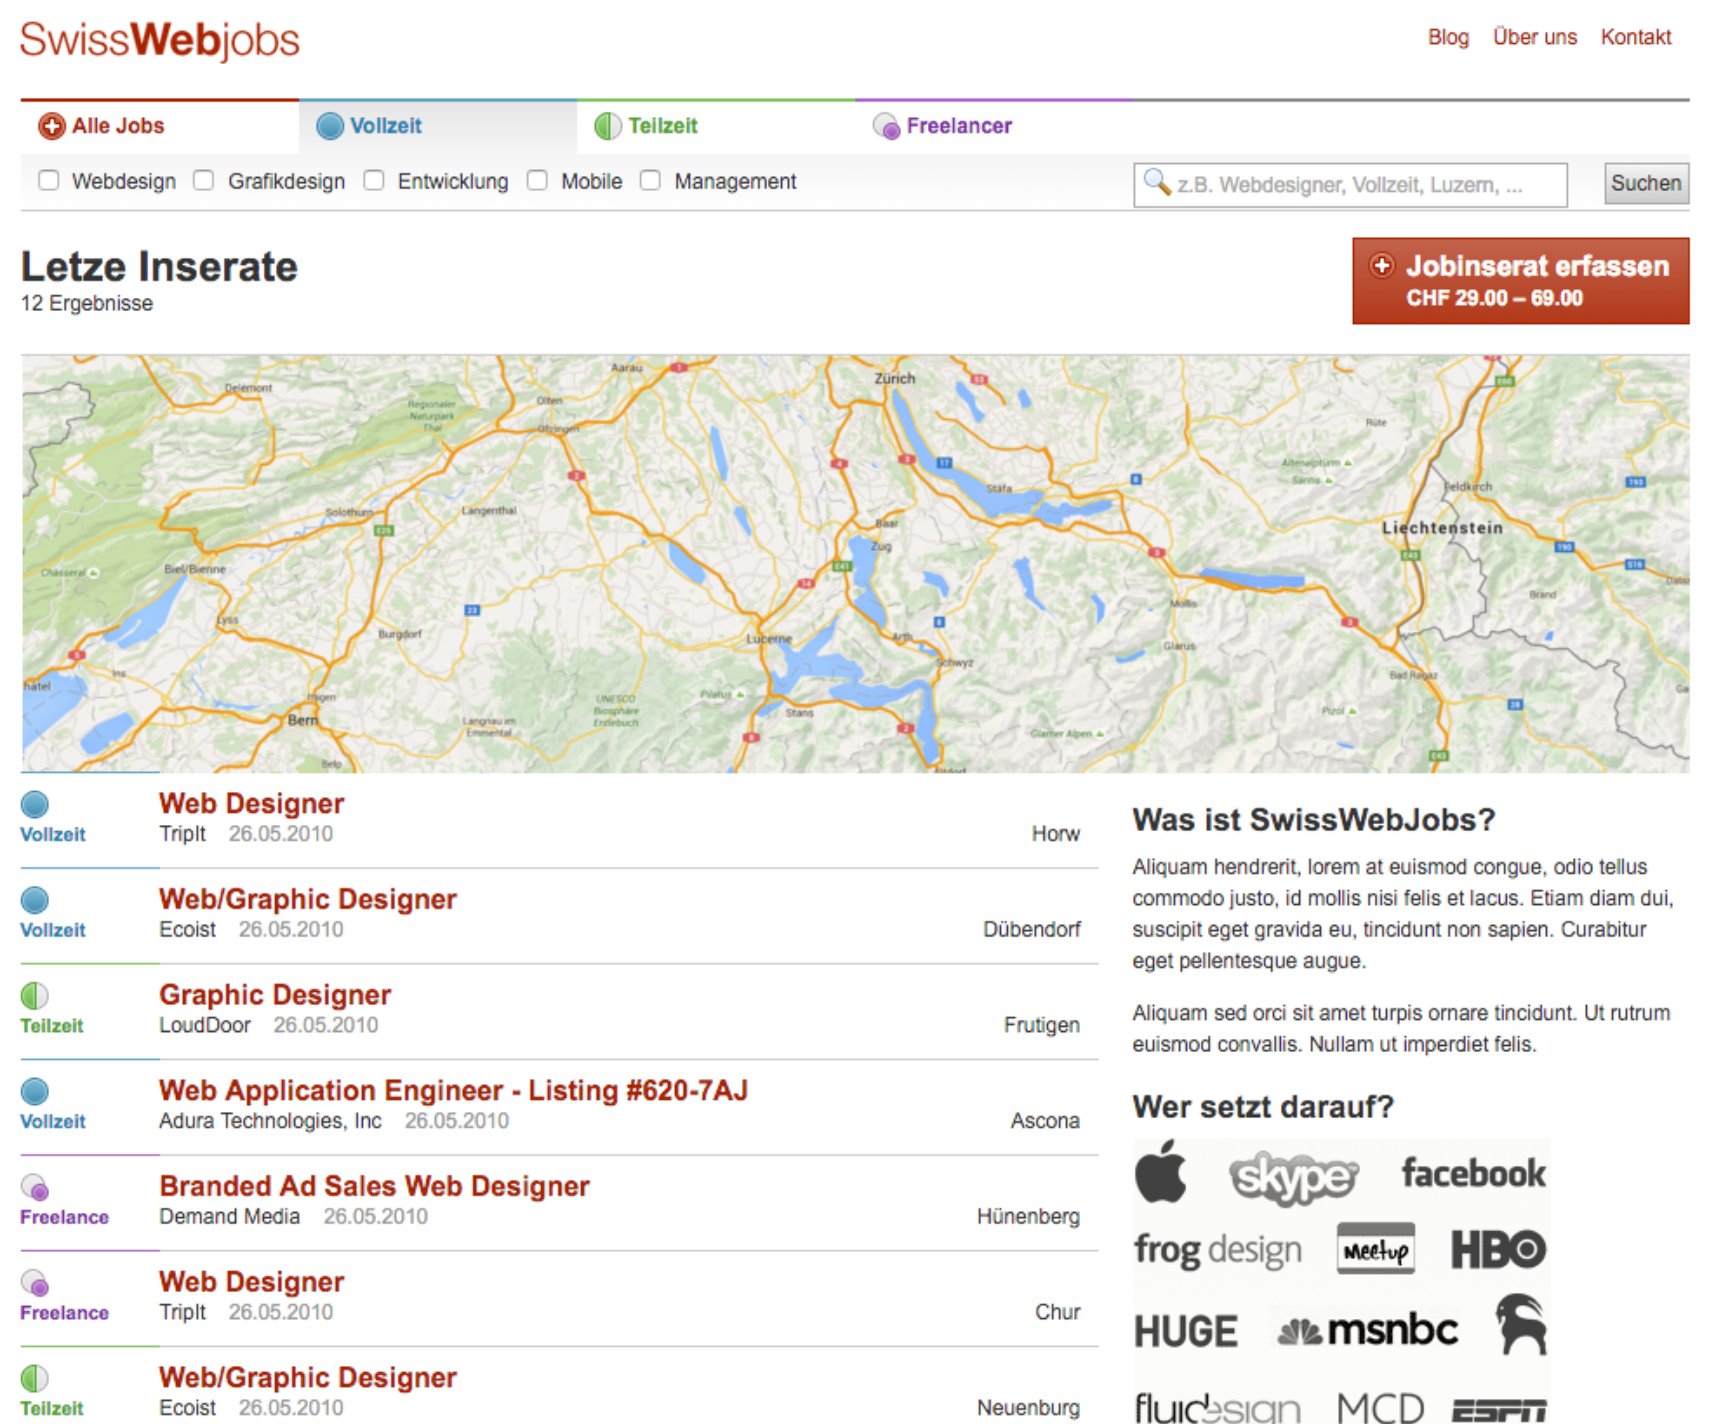
Task: Click the blue Vollzeit circle icon beside Web Designer
Action: pos(33,804)
